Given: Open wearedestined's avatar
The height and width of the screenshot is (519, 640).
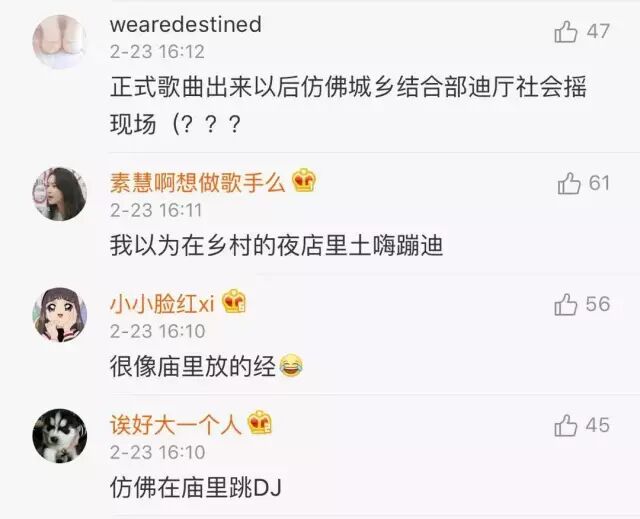Looking at the screenshot, I should point(60,42).
